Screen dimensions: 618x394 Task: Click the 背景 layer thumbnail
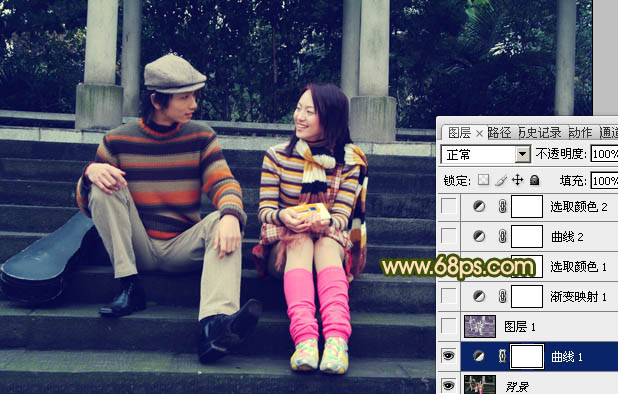pyautogui.click(x=480, y=385)
